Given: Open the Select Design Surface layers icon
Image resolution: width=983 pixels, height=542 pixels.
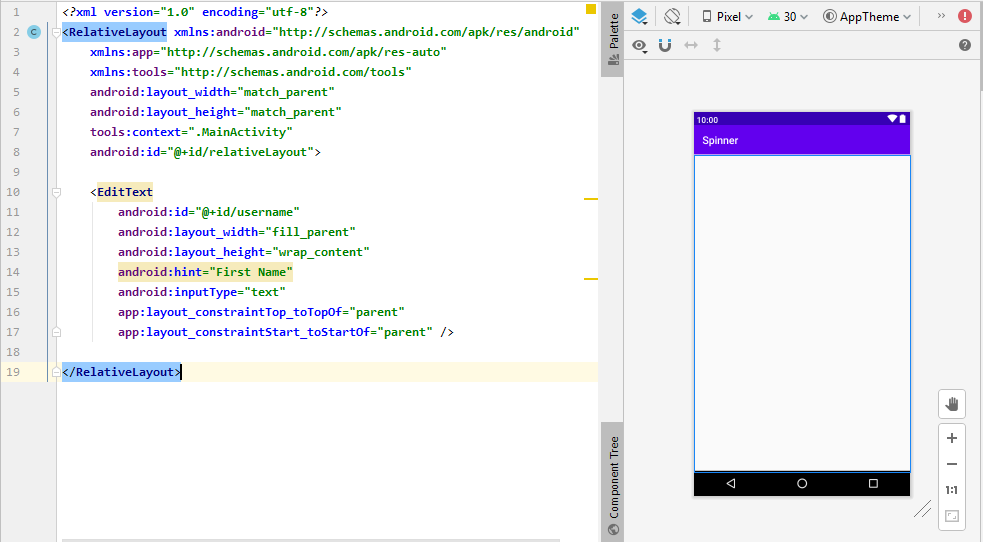Looking at the screenshot, I should (639, 16).
